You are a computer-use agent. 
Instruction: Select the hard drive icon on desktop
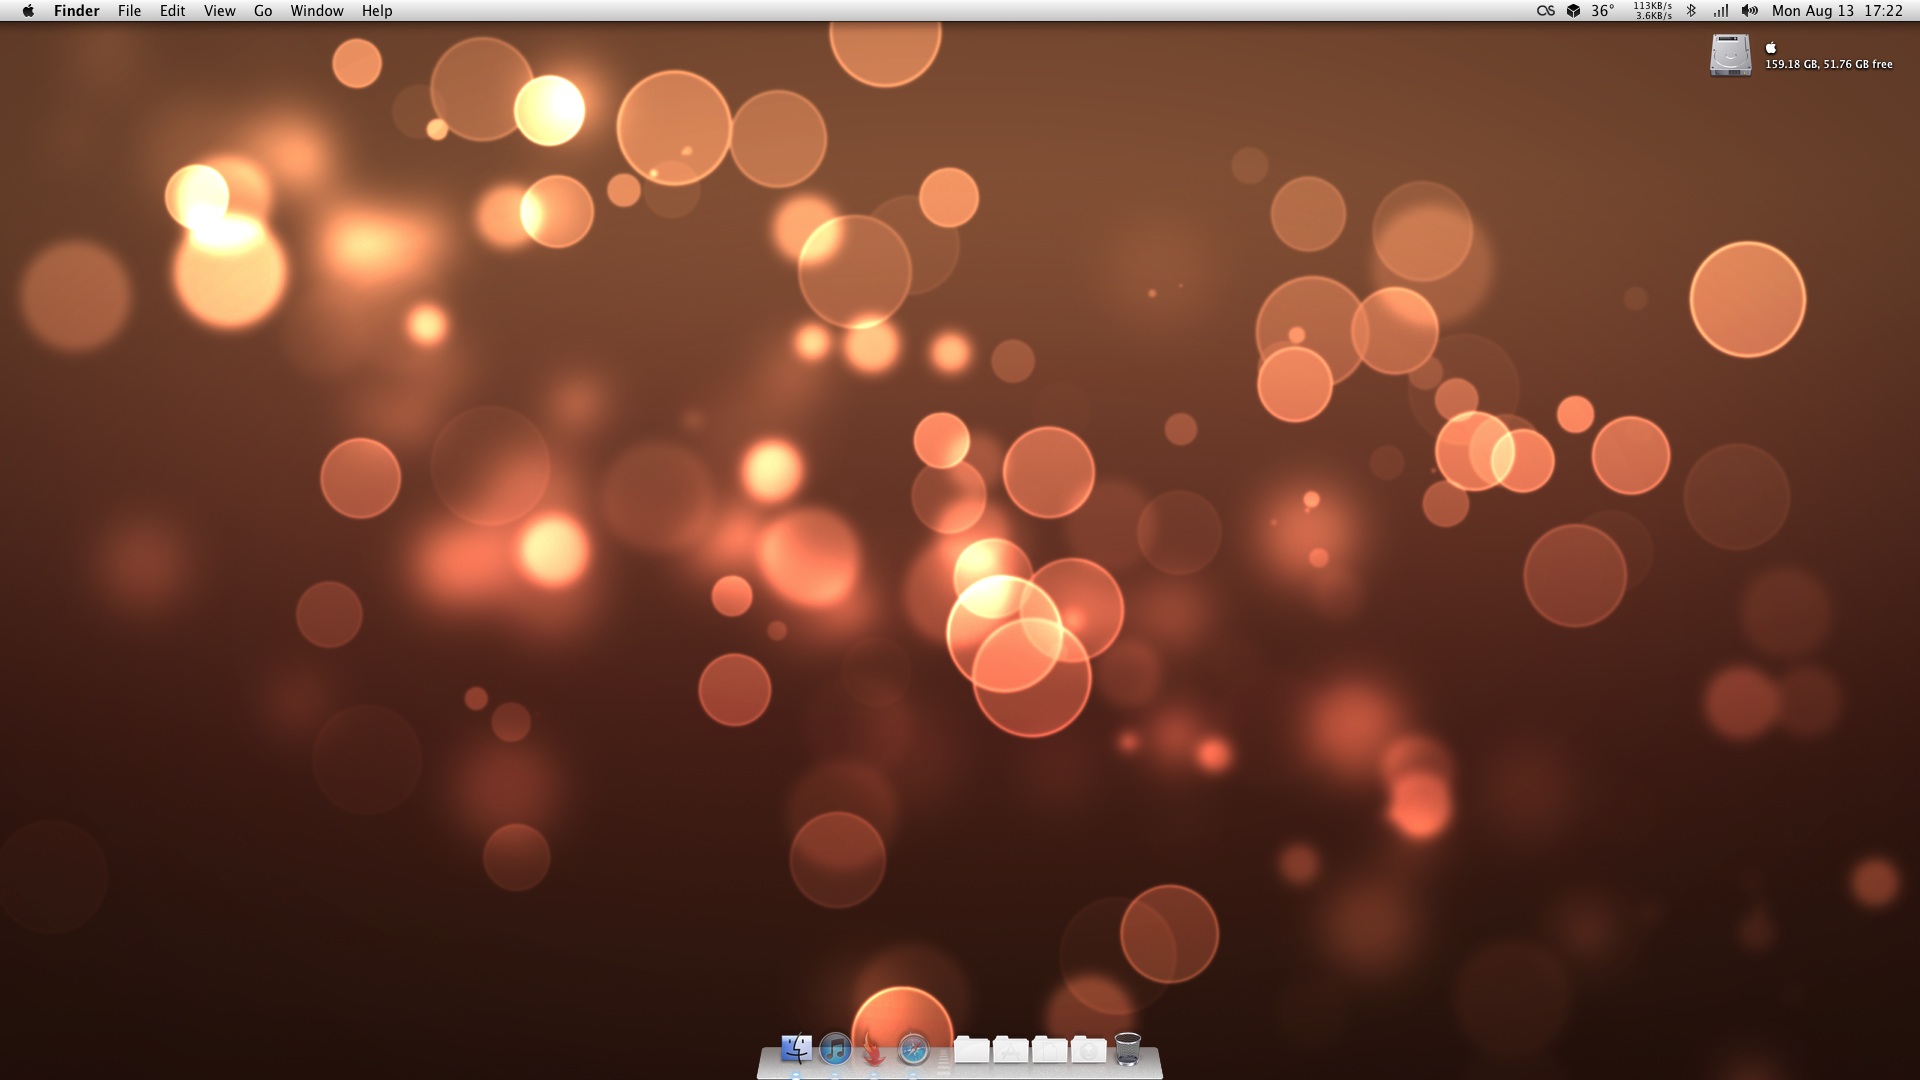tap(1731, 55)
